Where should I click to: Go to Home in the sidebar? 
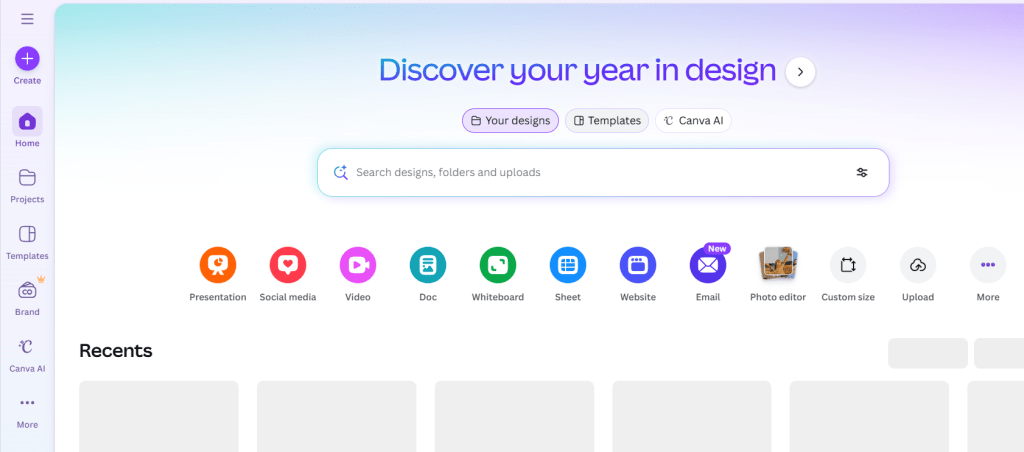pyautogui.click(x=27, y=129)
